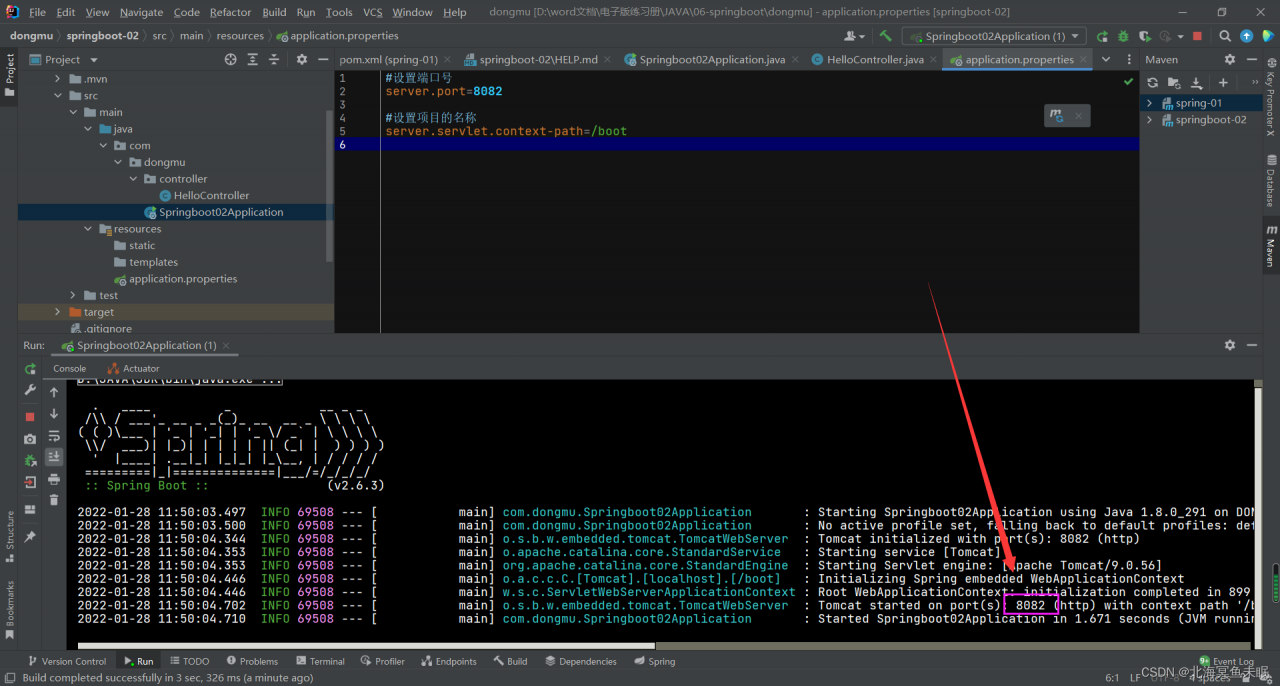Open the Version Control tool window button

click(66, 661)
